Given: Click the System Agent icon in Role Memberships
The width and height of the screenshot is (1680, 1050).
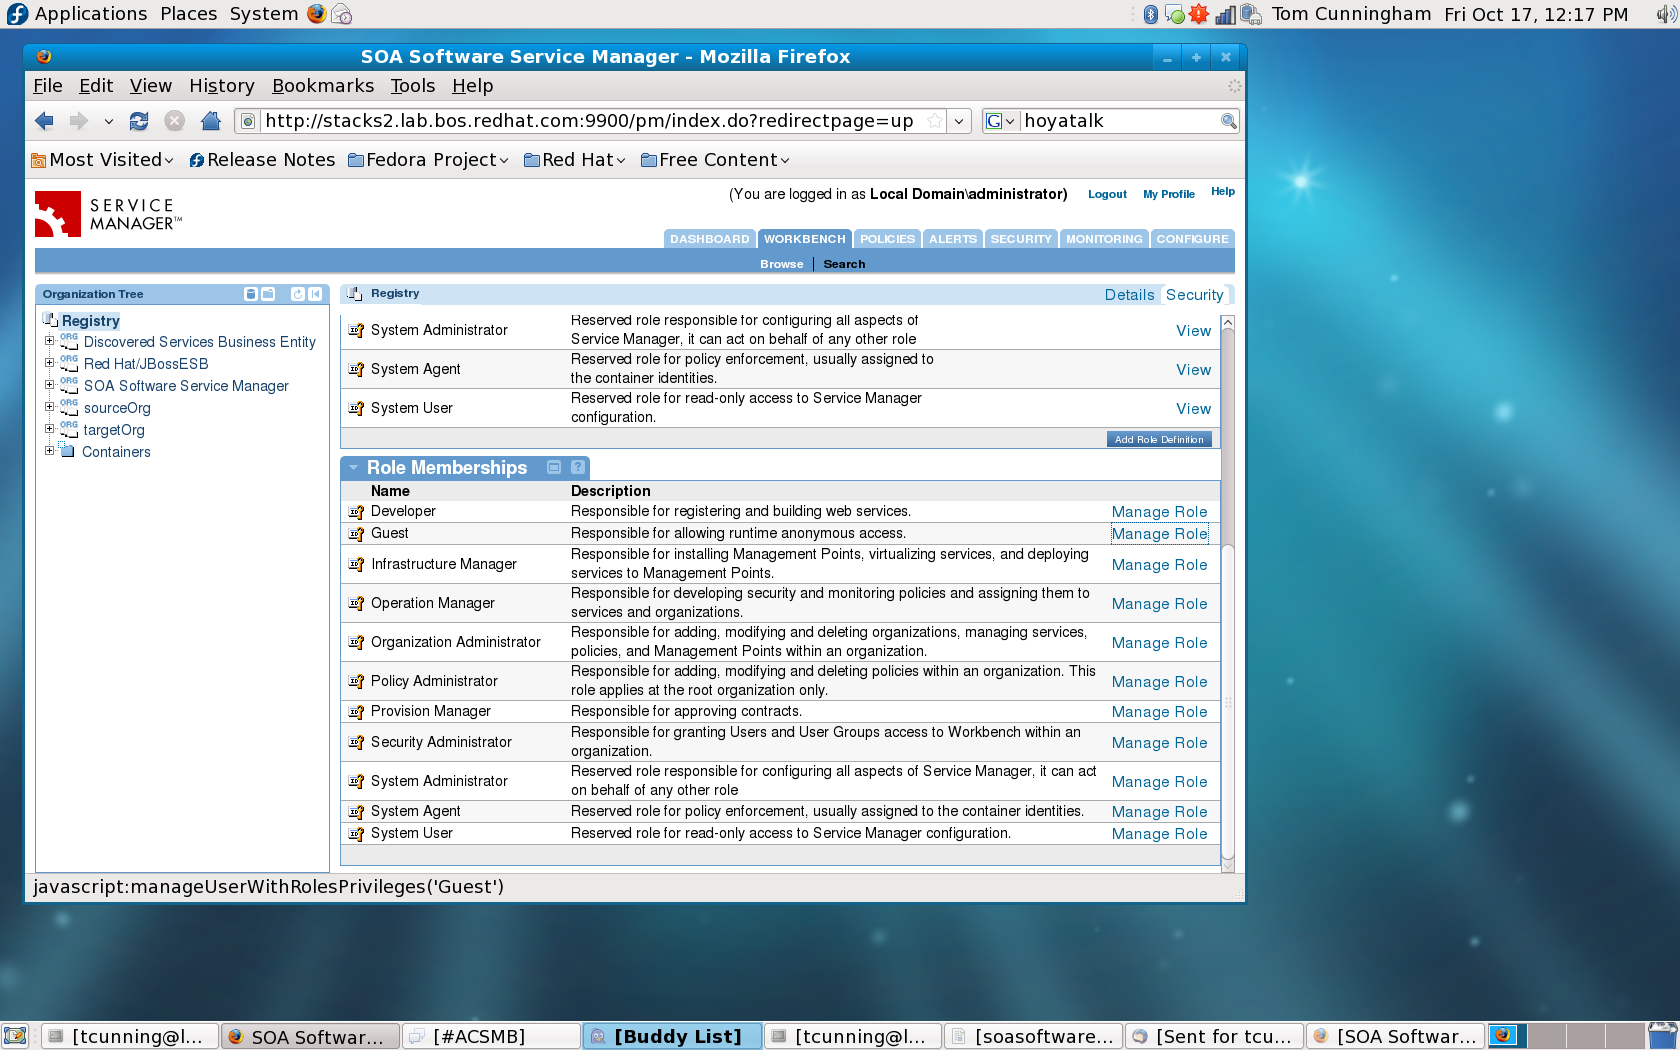Looking at the screenshot, I should pyautogui.click(x=356, y=812).
